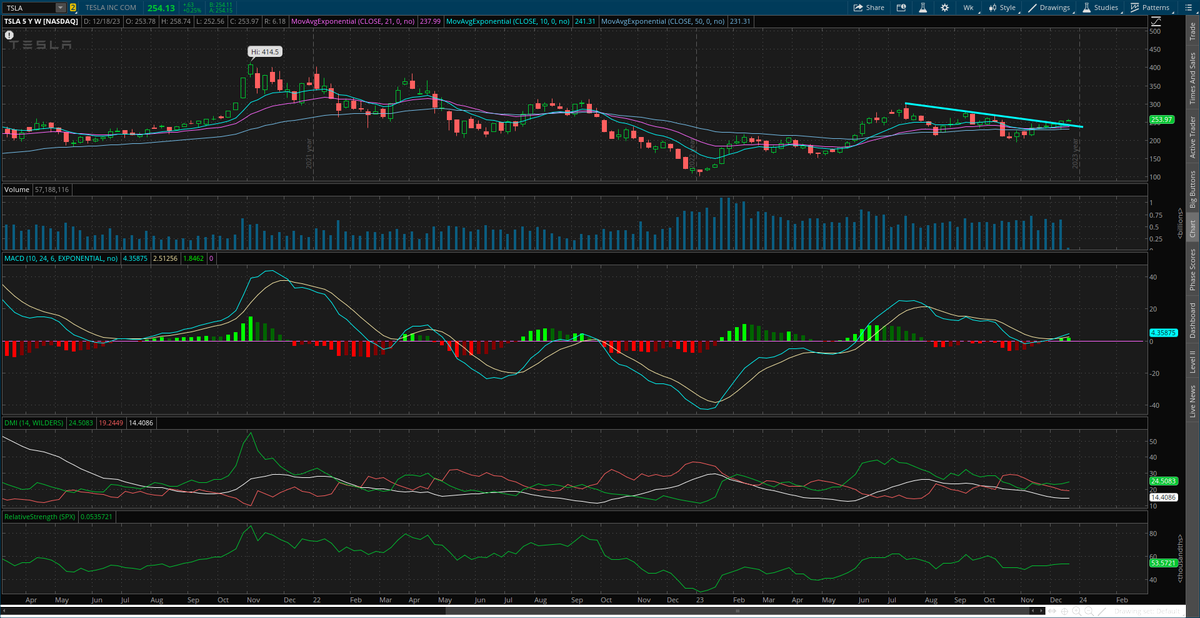Screen dimensions: 1200x618
Task: Open the Live News sidebar tab
Action: coord(1191,401)
